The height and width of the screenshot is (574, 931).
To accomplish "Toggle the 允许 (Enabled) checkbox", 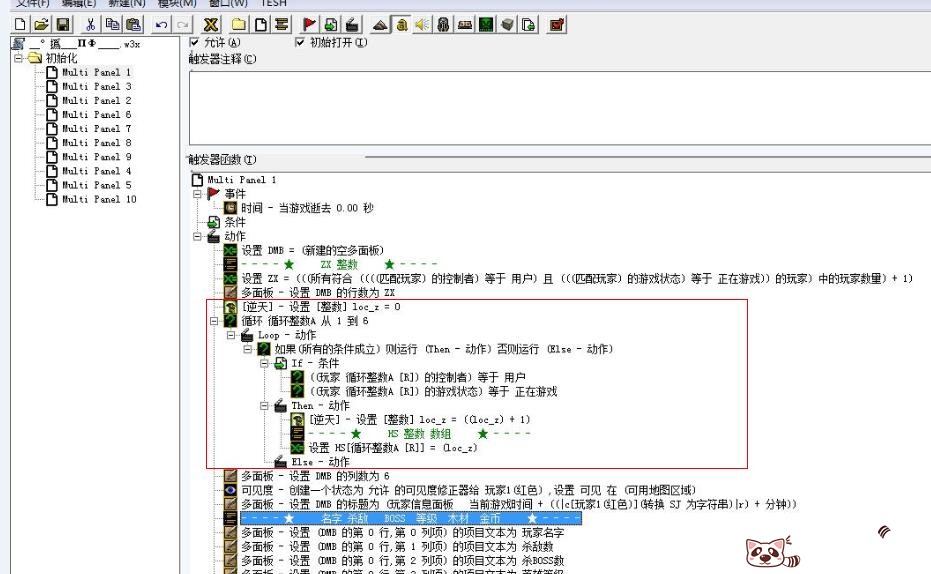I will pyautogui.click(x=194, y=42).
